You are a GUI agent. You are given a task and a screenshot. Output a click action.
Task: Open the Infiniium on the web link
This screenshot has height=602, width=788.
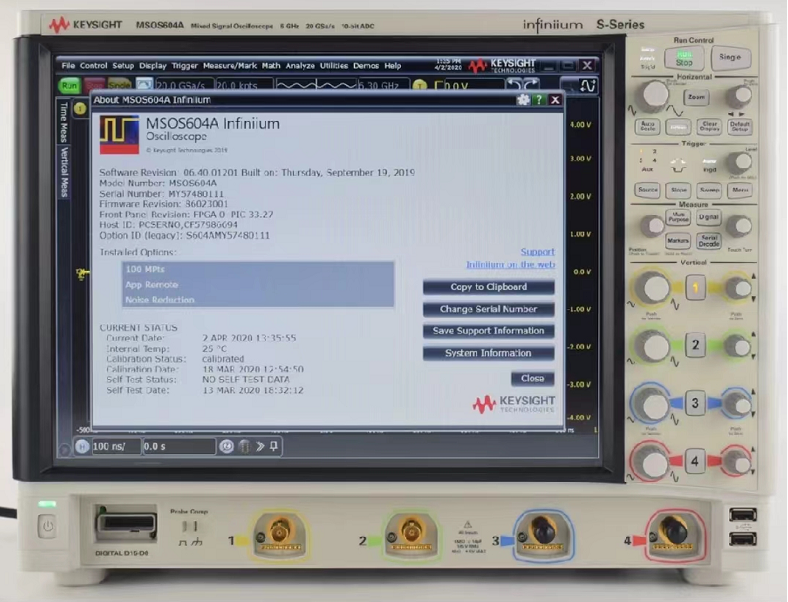(510, 265)
